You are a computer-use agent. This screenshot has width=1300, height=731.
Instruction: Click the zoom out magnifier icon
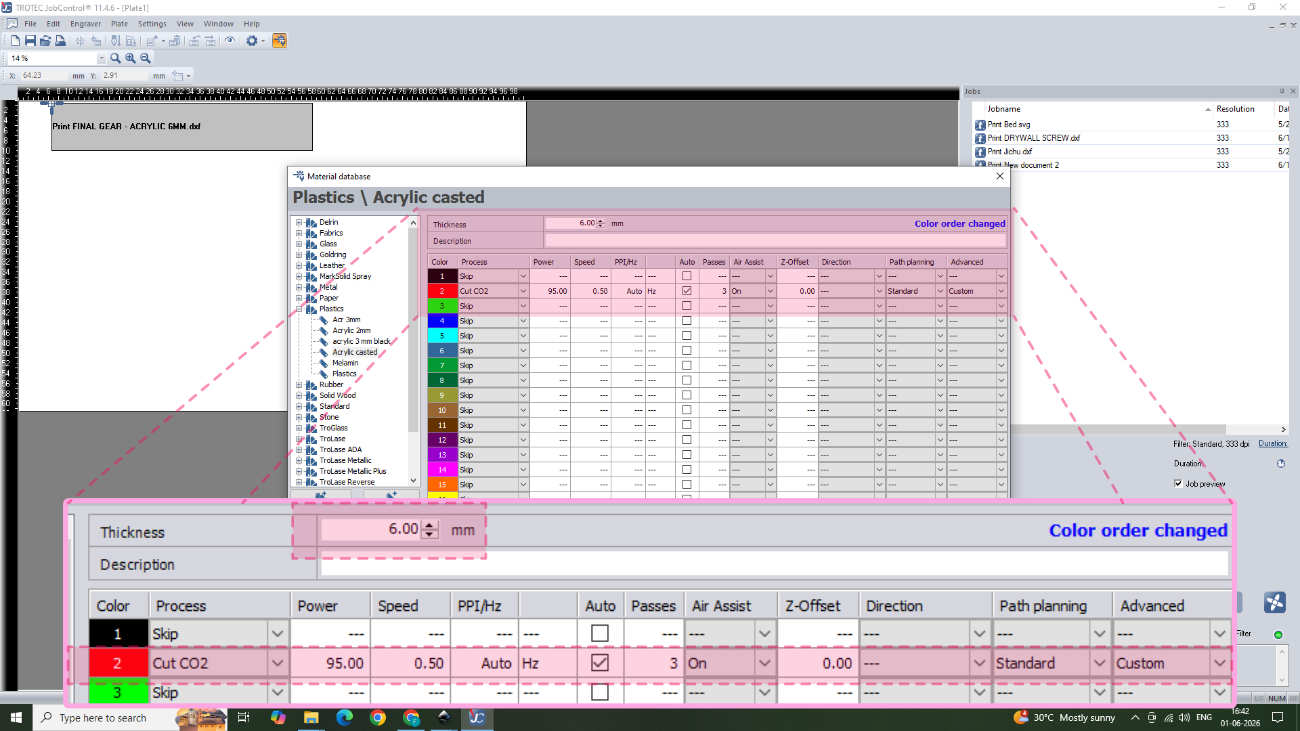click(145, 58)
